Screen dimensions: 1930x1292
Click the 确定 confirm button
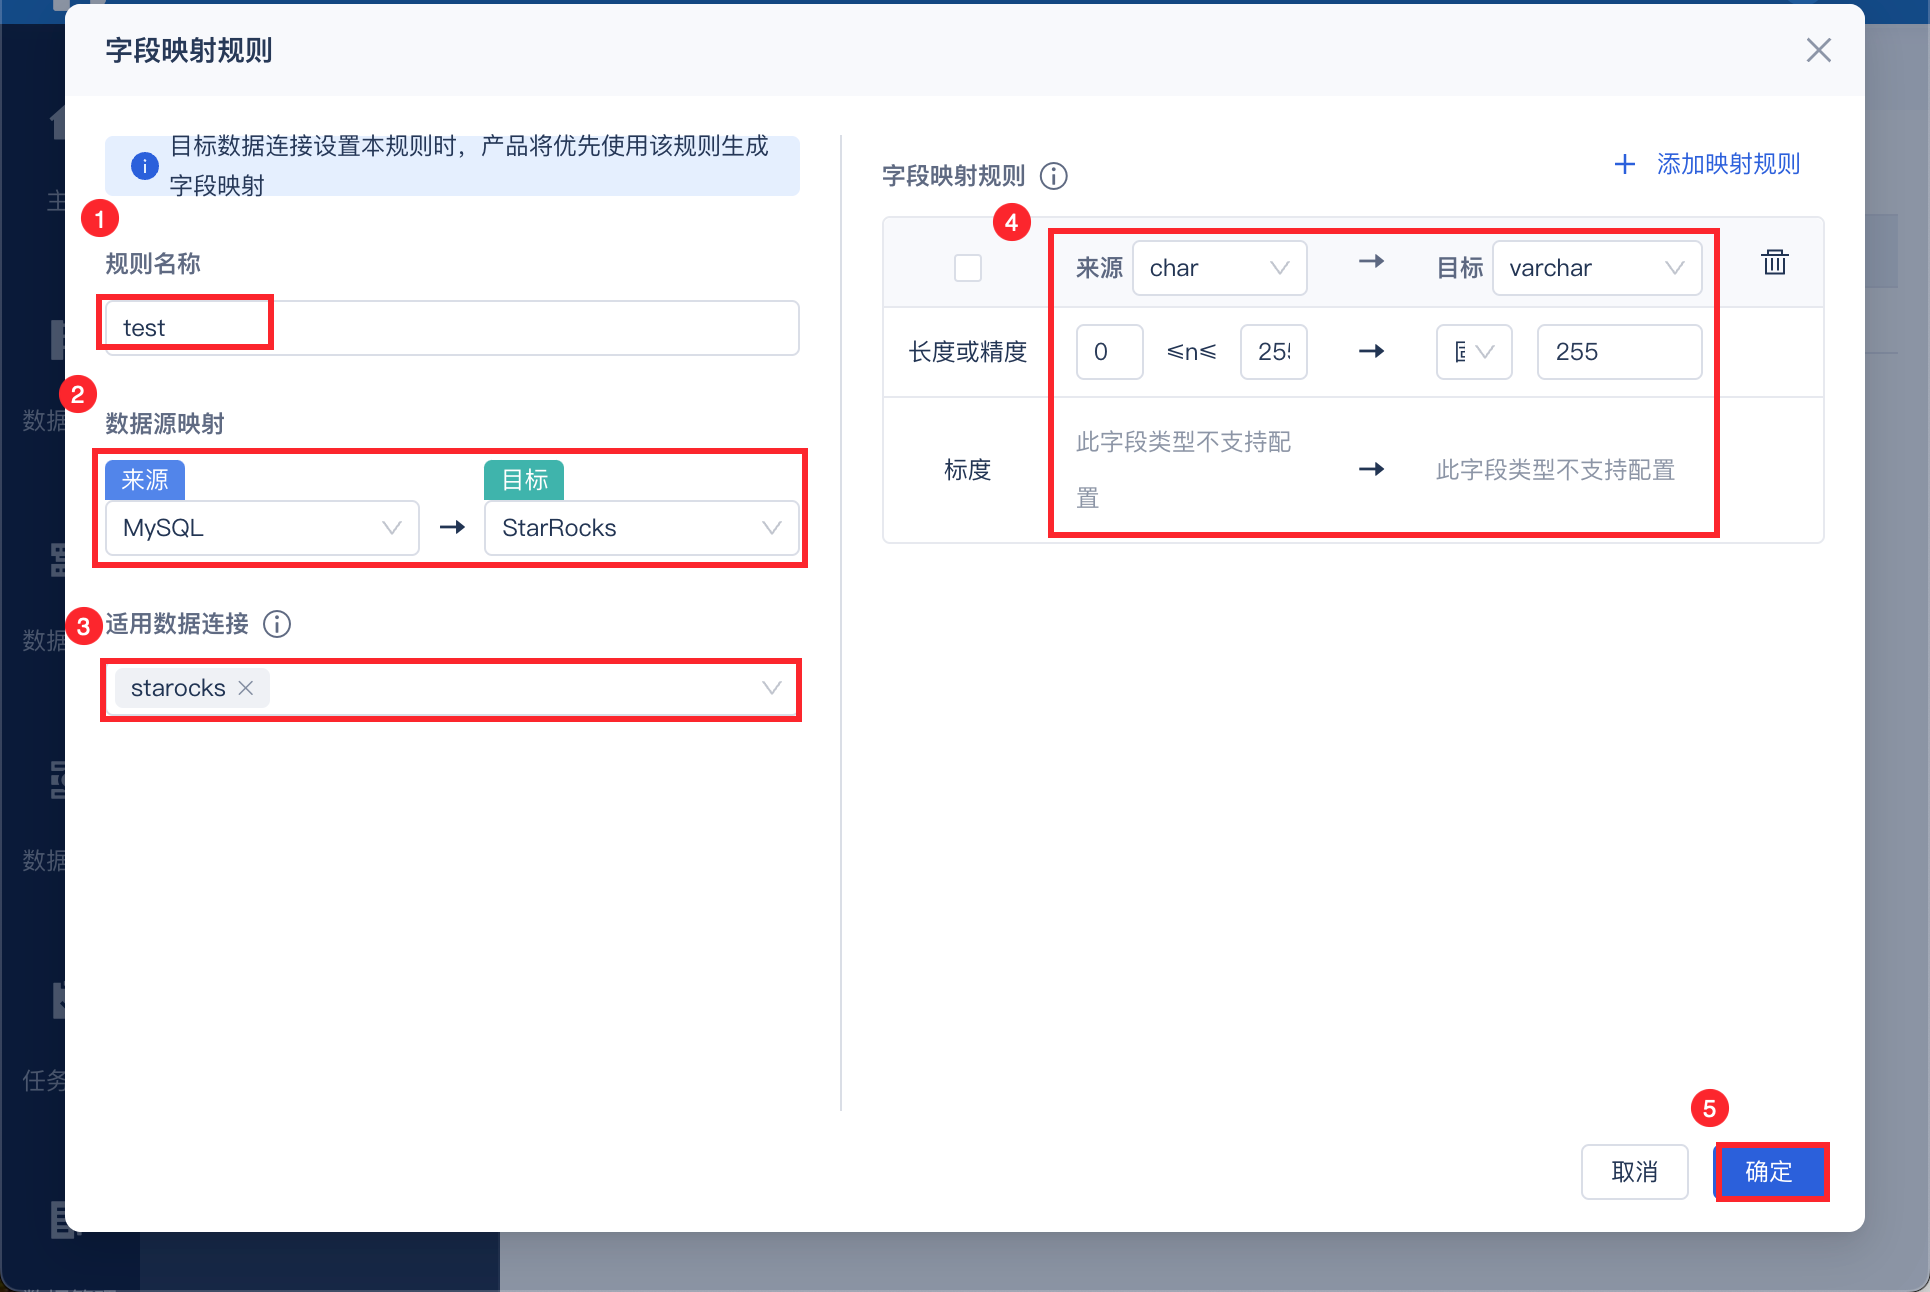coord(1768,1171)
